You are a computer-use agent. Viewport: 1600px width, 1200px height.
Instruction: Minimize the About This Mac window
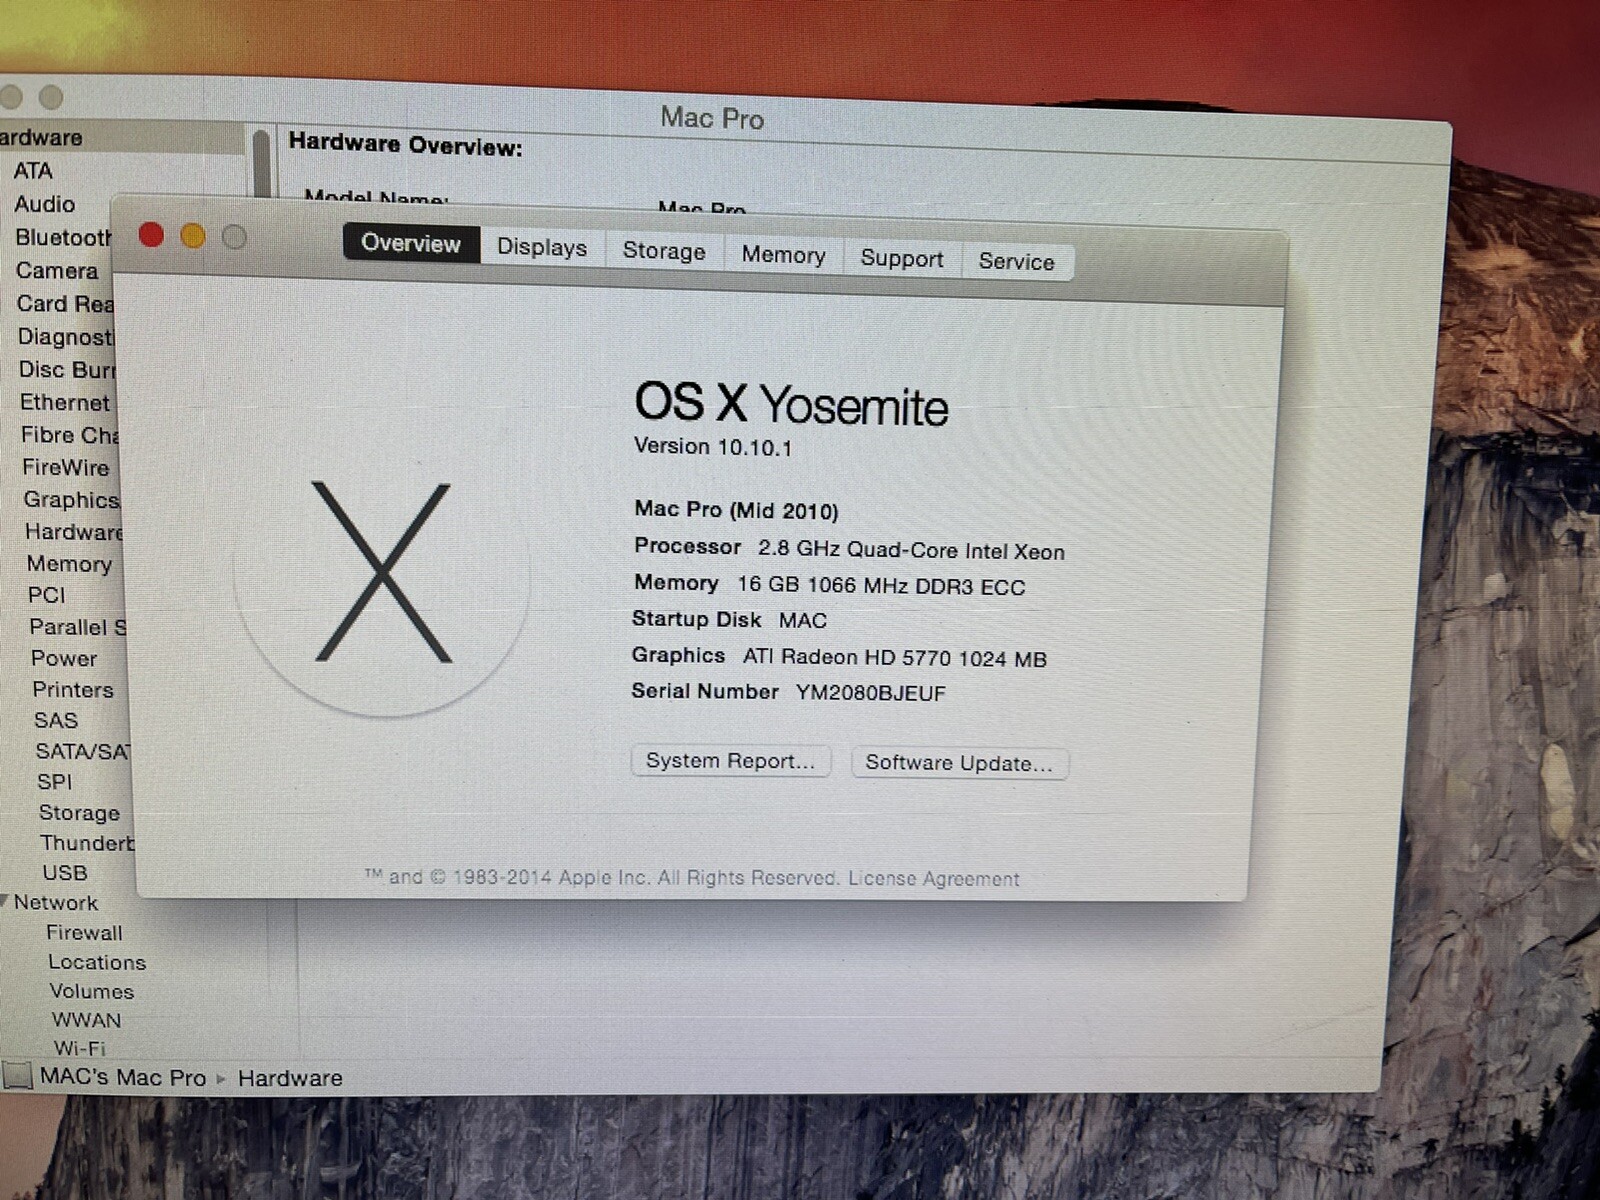[193, 236]
